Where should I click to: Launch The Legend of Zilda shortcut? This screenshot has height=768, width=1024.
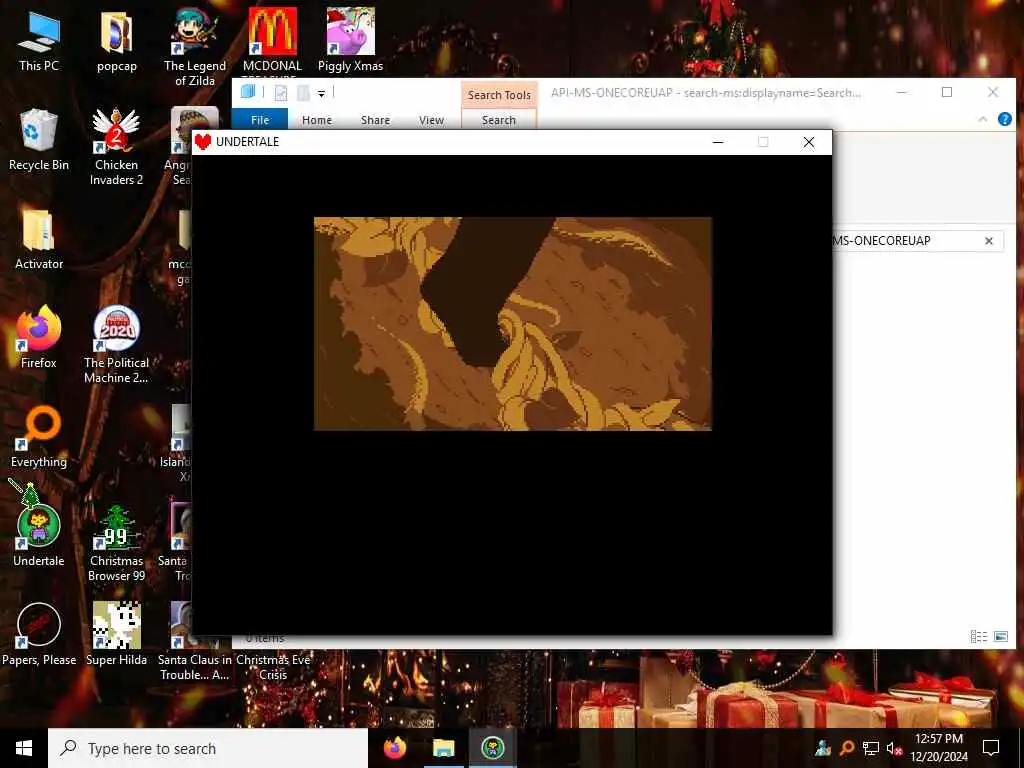coord(195,48)
